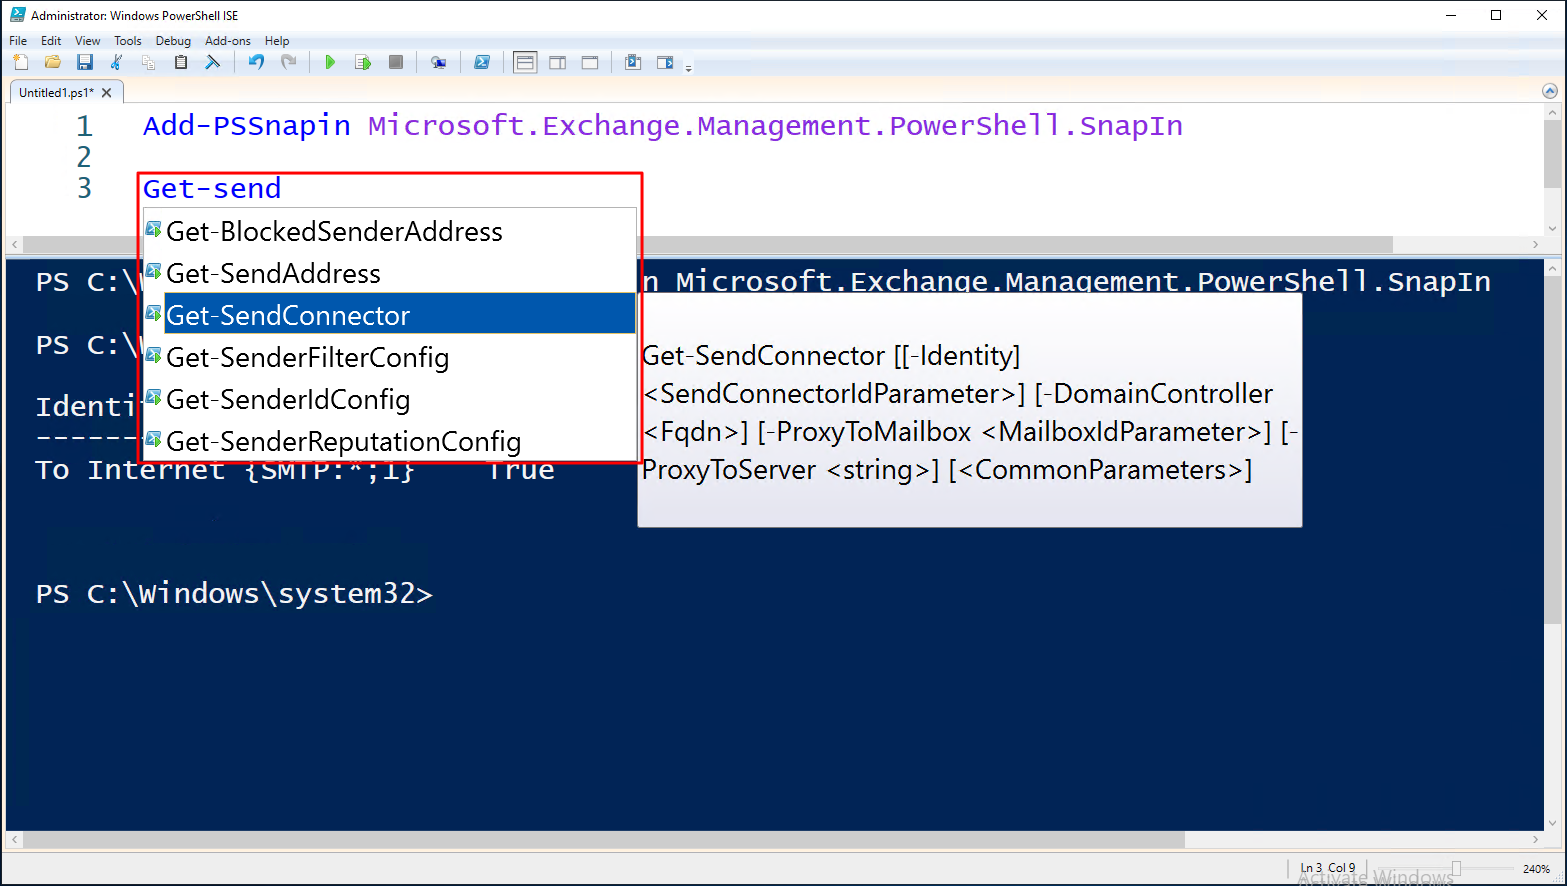Cut selection with the scissors icon

click(117, 62)
